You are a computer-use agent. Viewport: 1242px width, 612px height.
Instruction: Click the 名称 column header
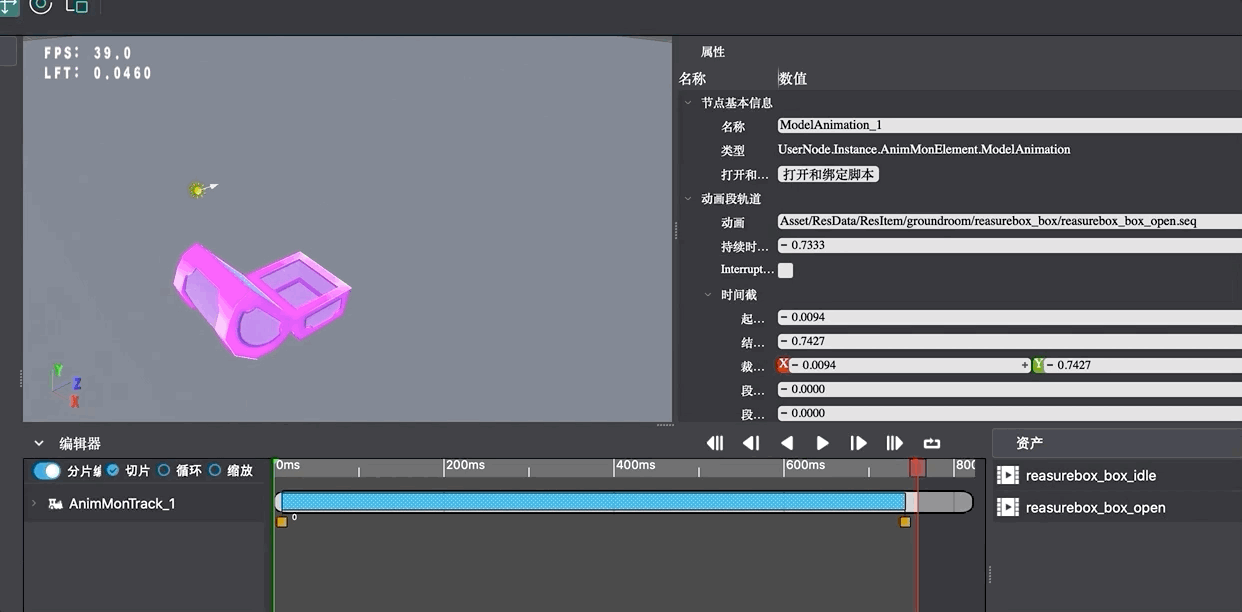pyautogui.click(x=692, y=78)
